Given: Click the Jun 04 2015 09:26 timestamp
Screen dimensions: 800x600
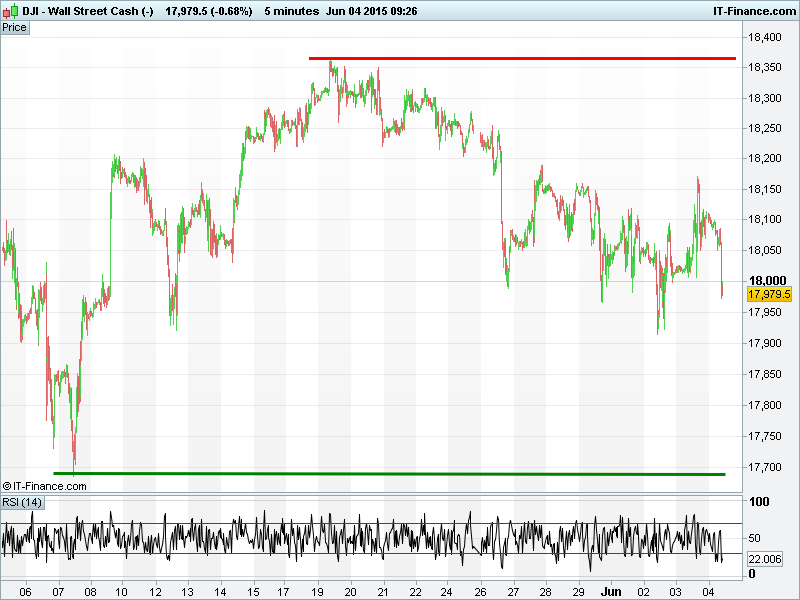Looking at the screenshot, I should [371, 11].
